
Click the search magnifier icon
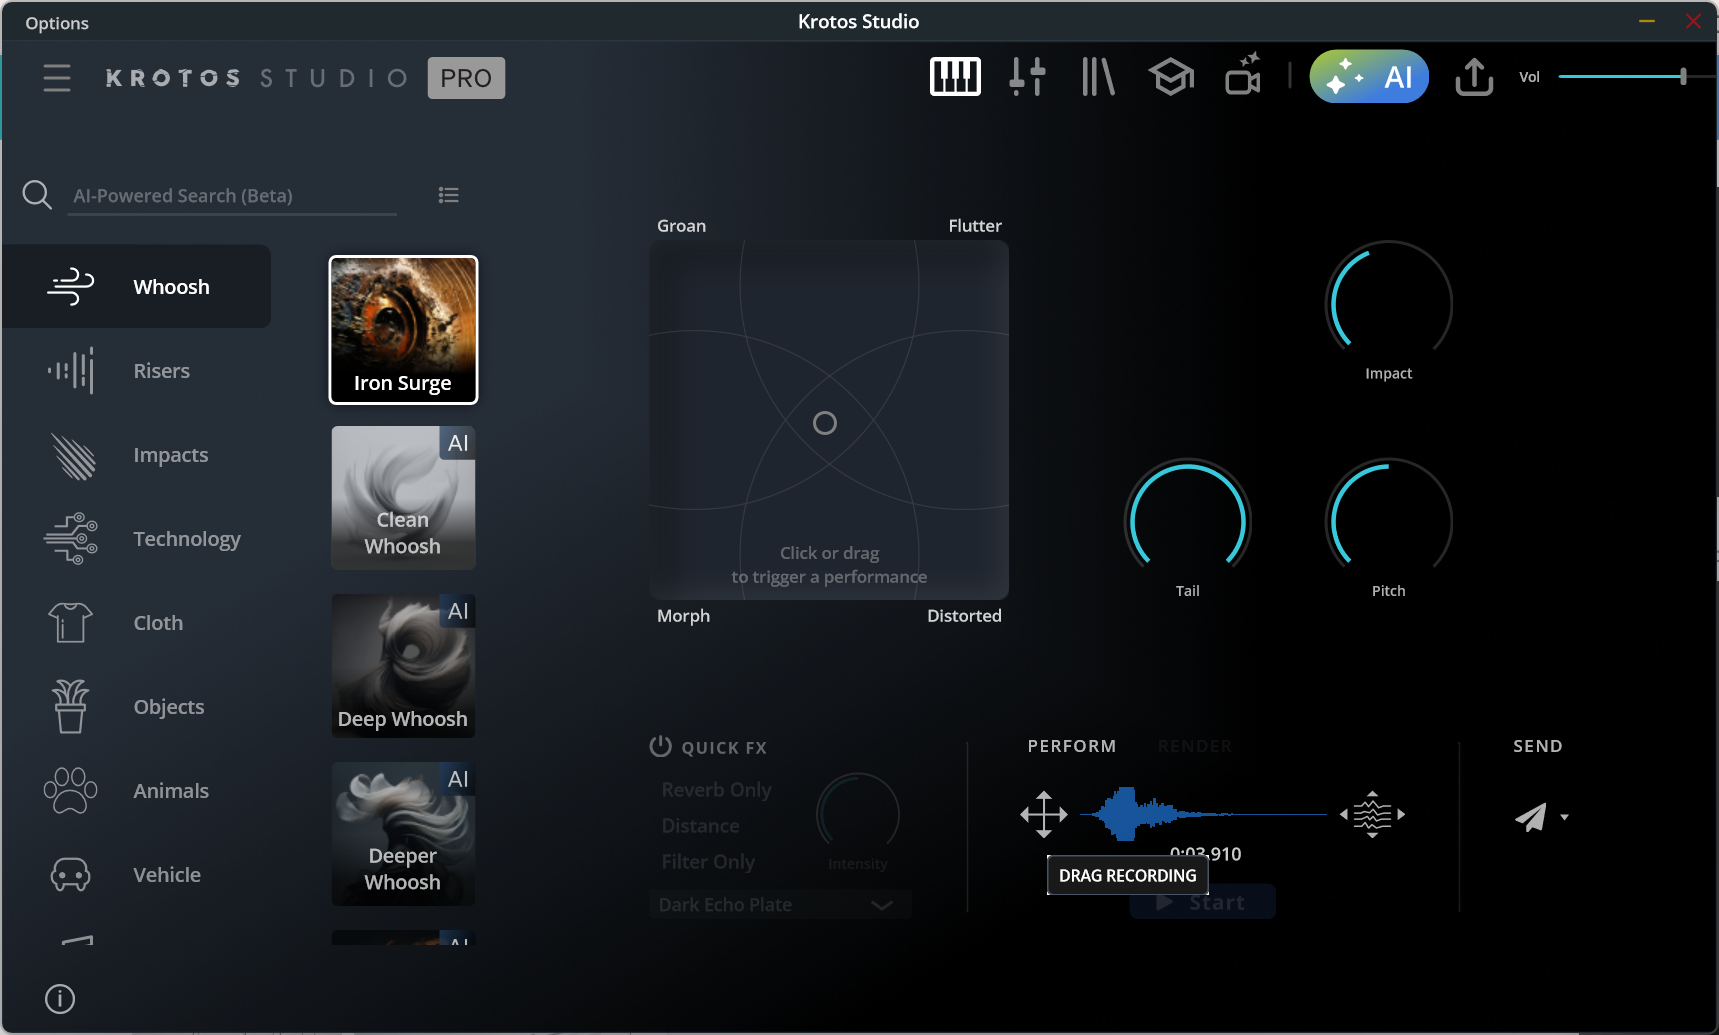(x=37, y=194)
